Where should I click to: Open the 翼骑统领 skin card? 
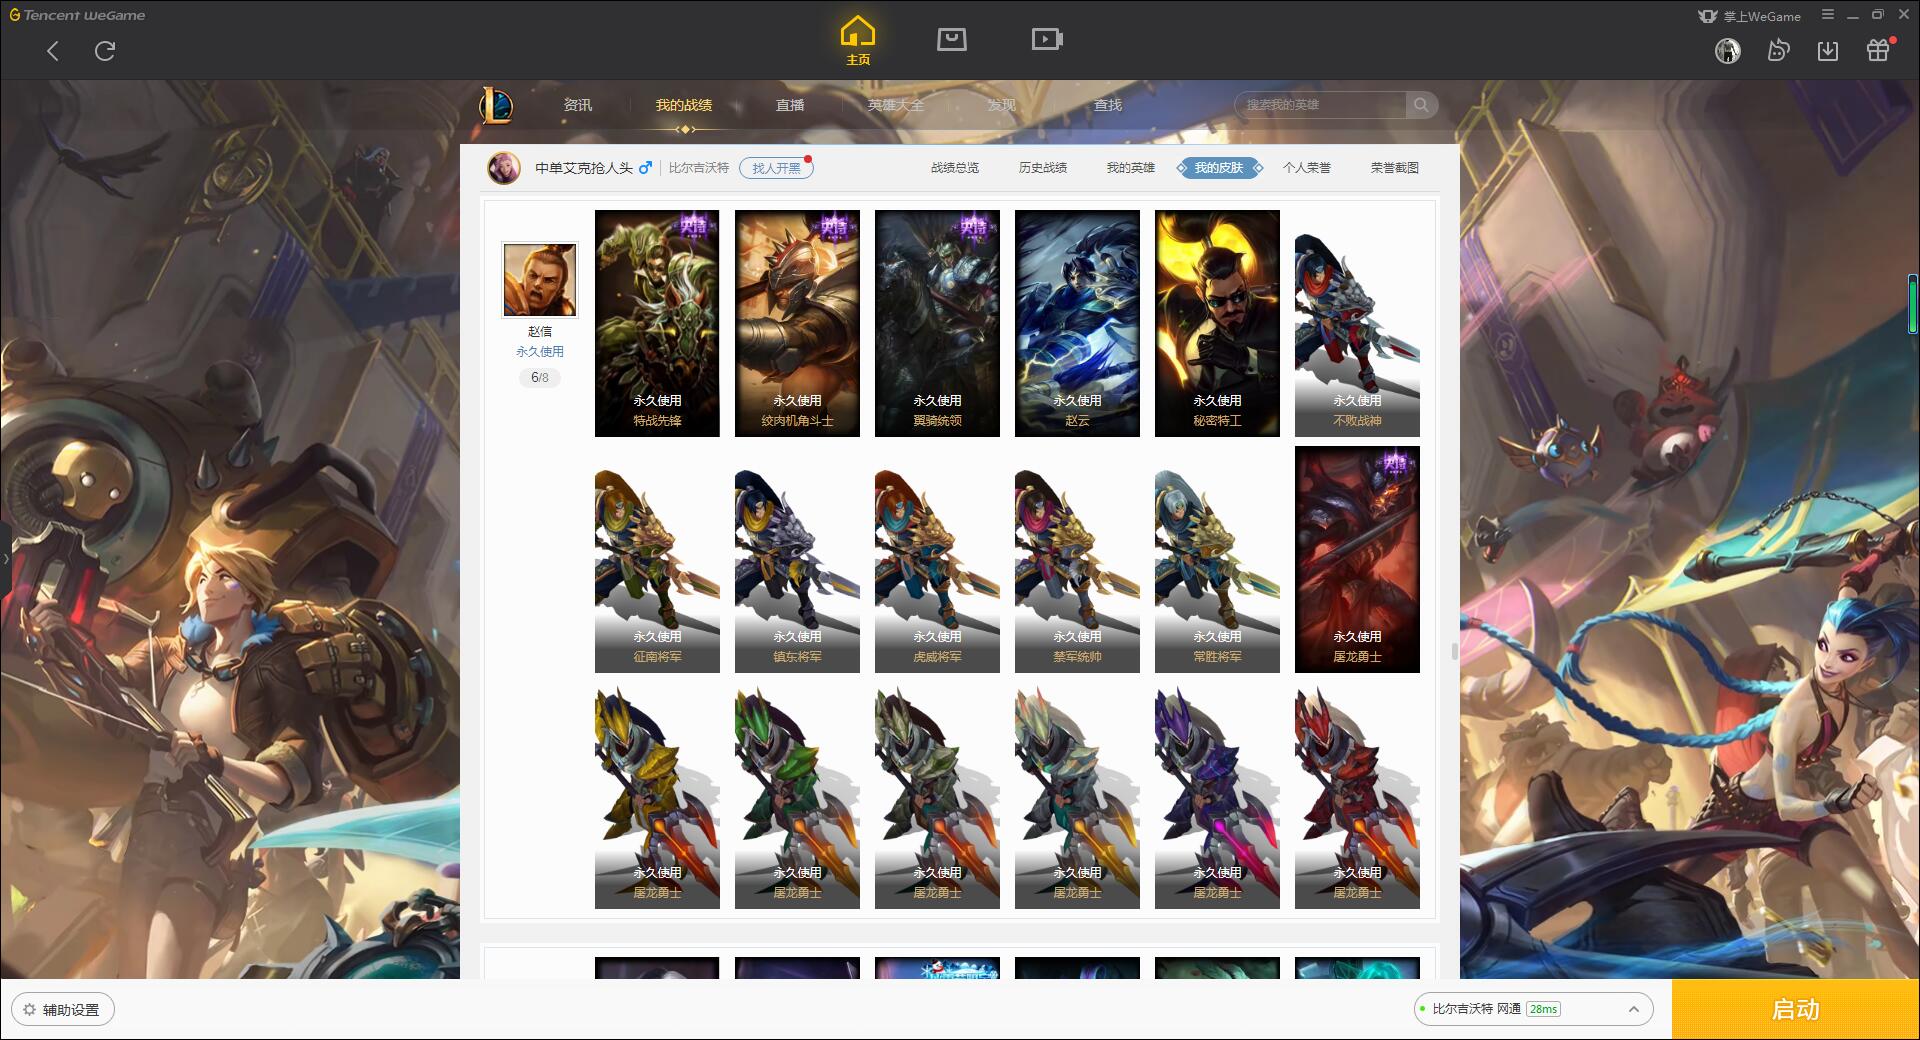[x=937, y=323]
